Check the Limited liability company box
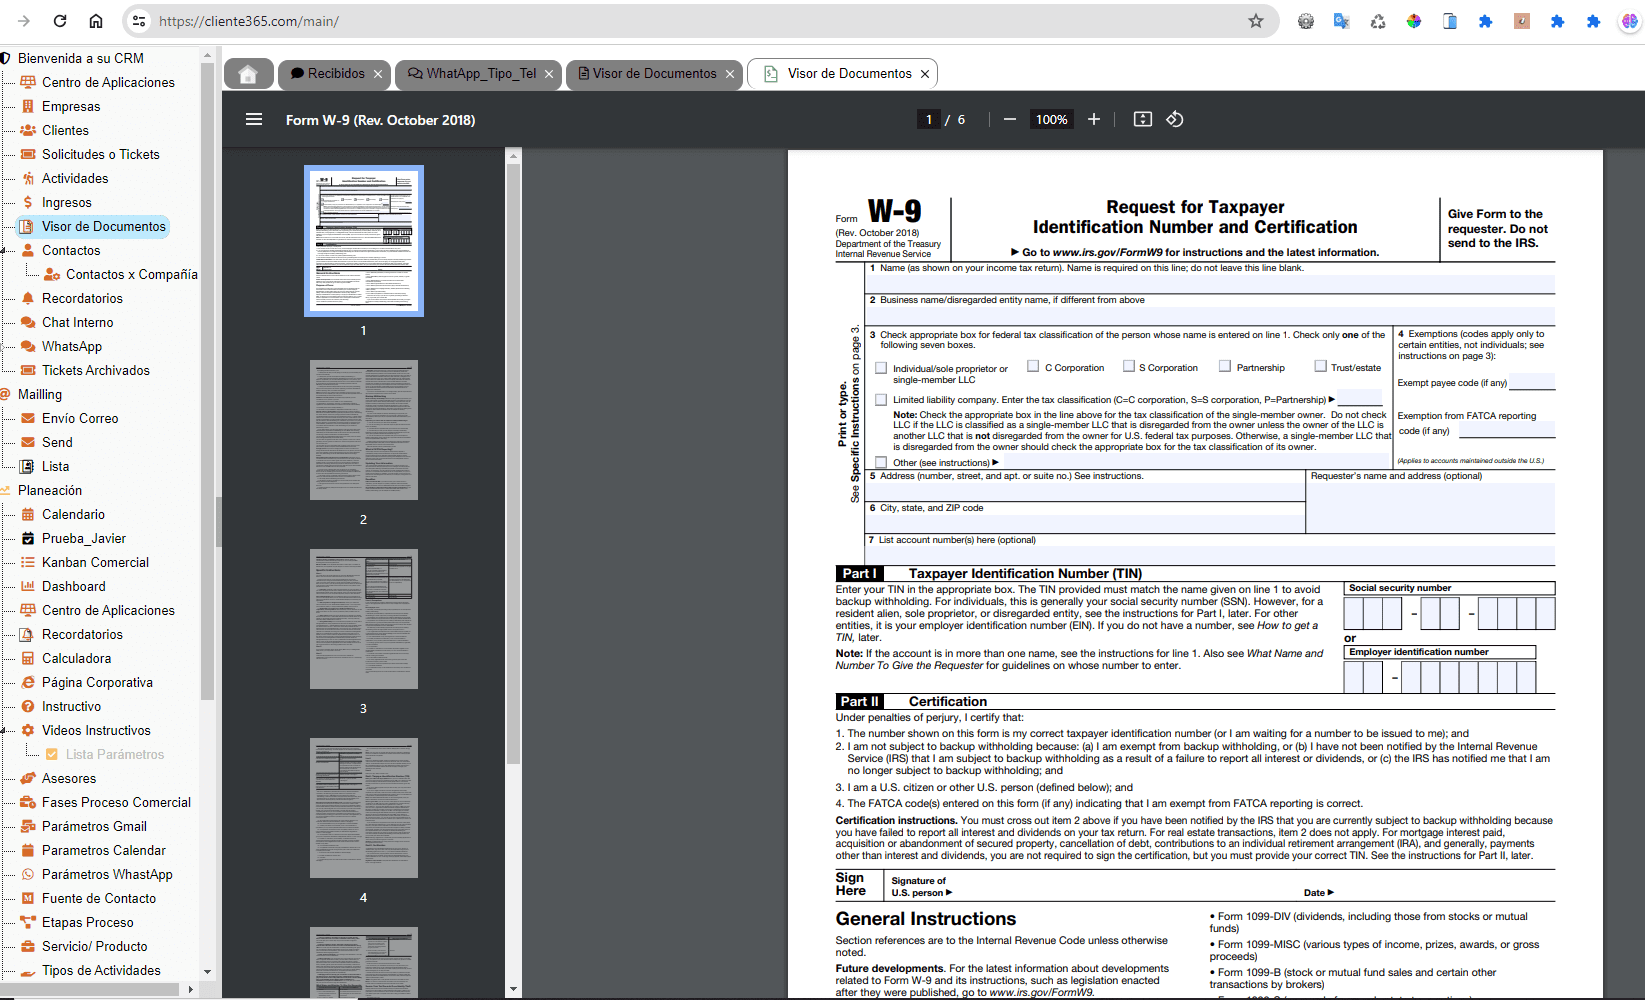Viewport: 1645px width, 1000px height. 881,400
